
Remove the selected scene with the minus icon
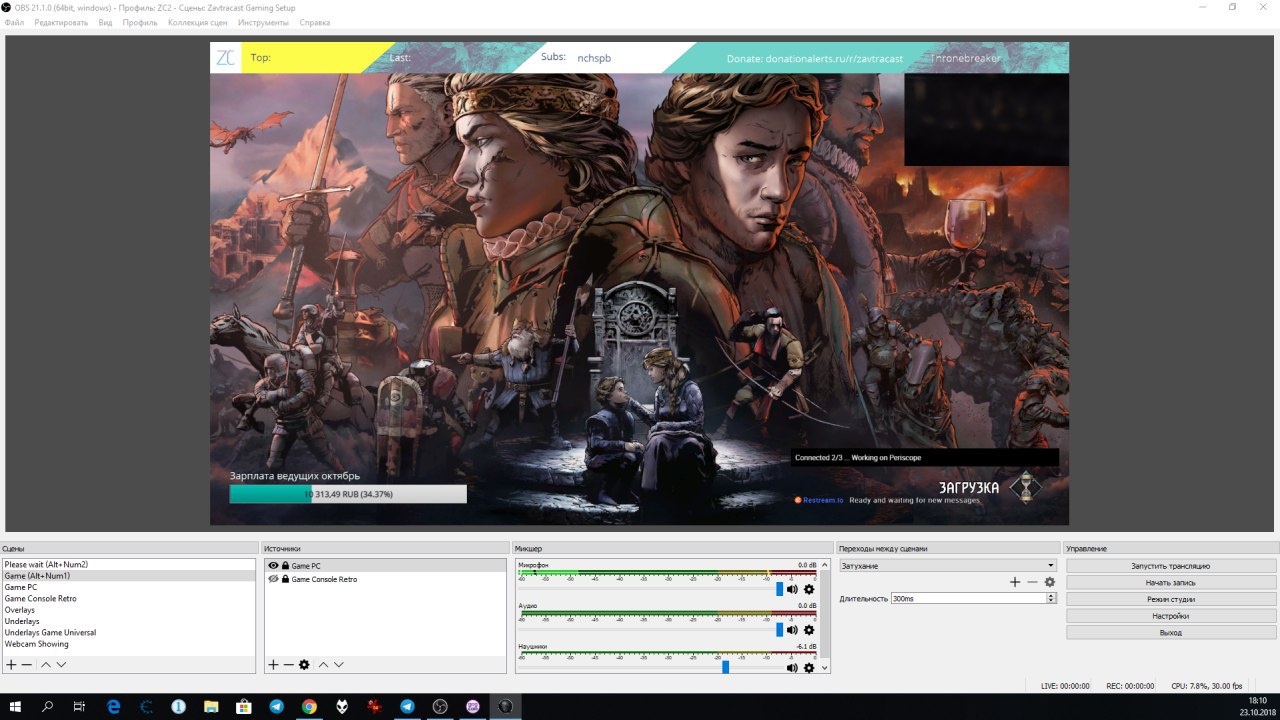[27, 665]
